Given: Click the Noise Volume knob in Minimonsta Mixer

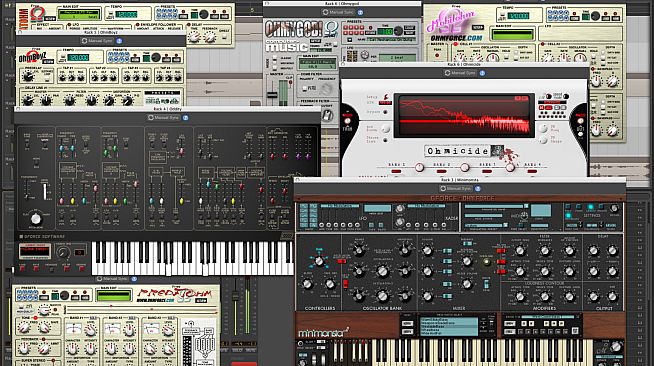Looking at the screenshot, I should click(468, 284).
